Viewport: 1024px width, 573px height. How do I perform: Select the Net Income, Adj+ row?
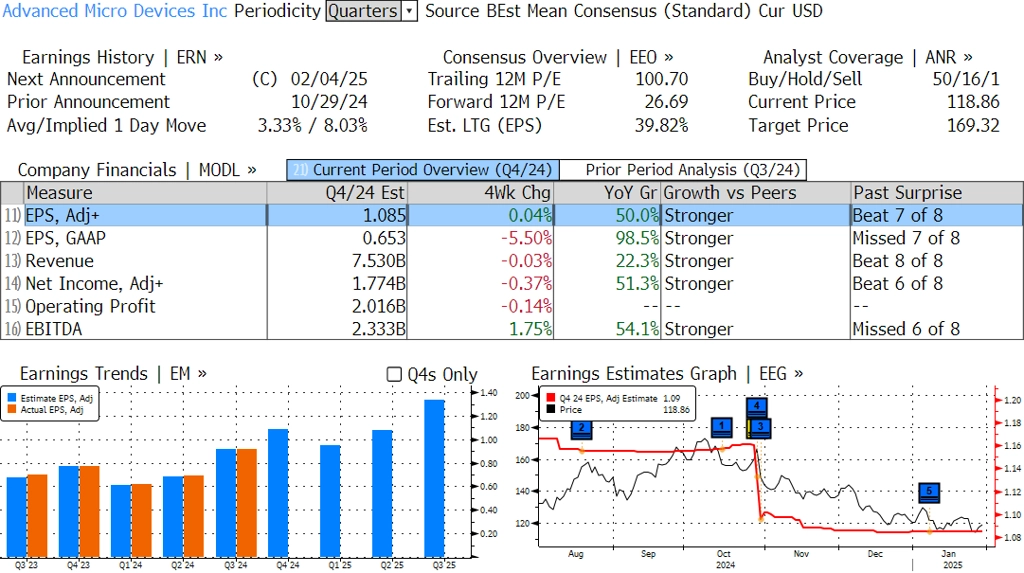[x=512, y=284]
